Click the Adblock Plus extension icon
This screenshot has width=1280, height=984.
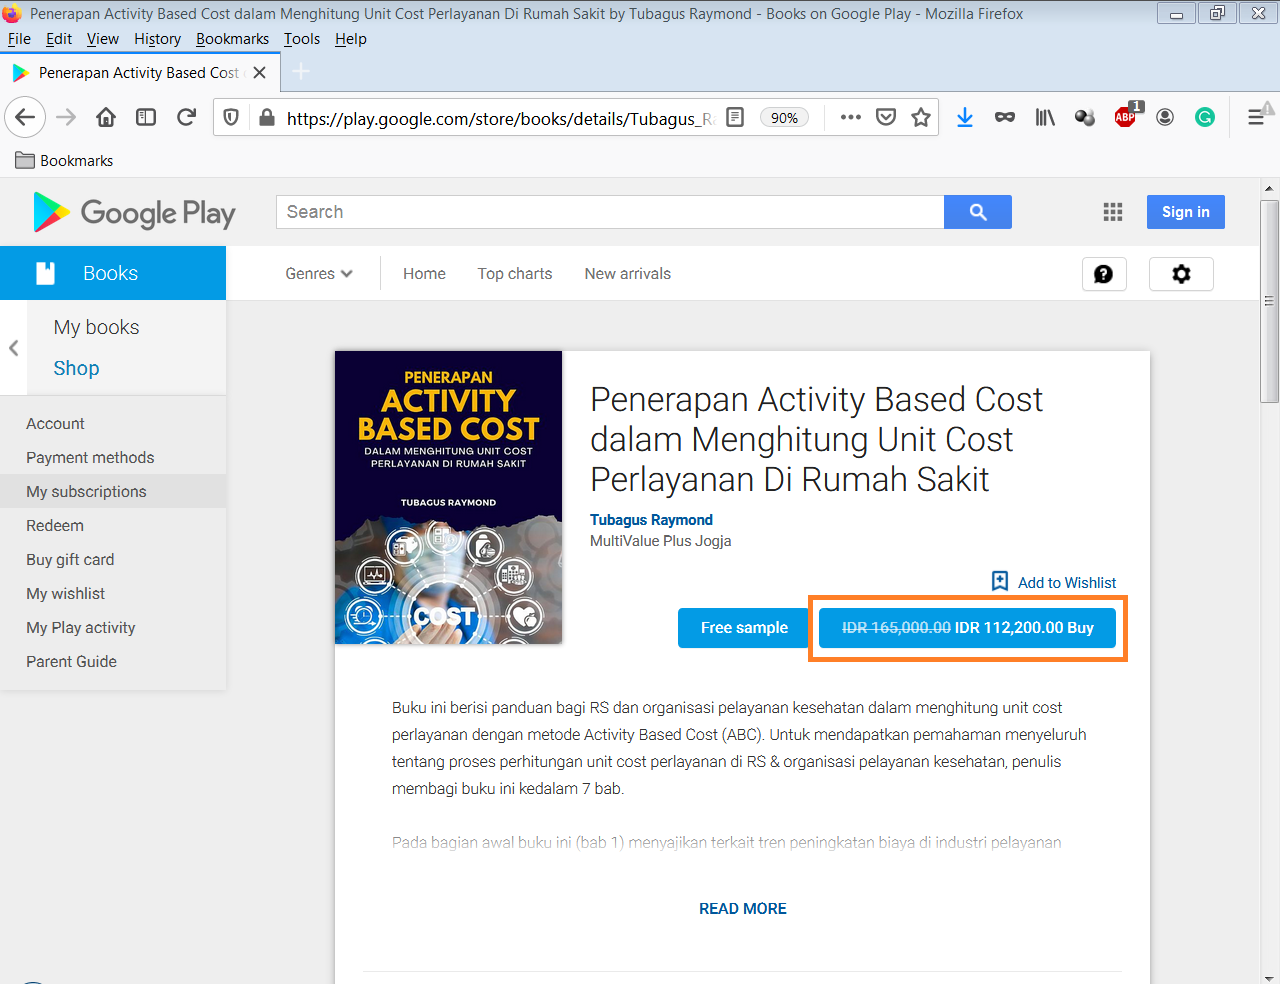(1125, 118)
